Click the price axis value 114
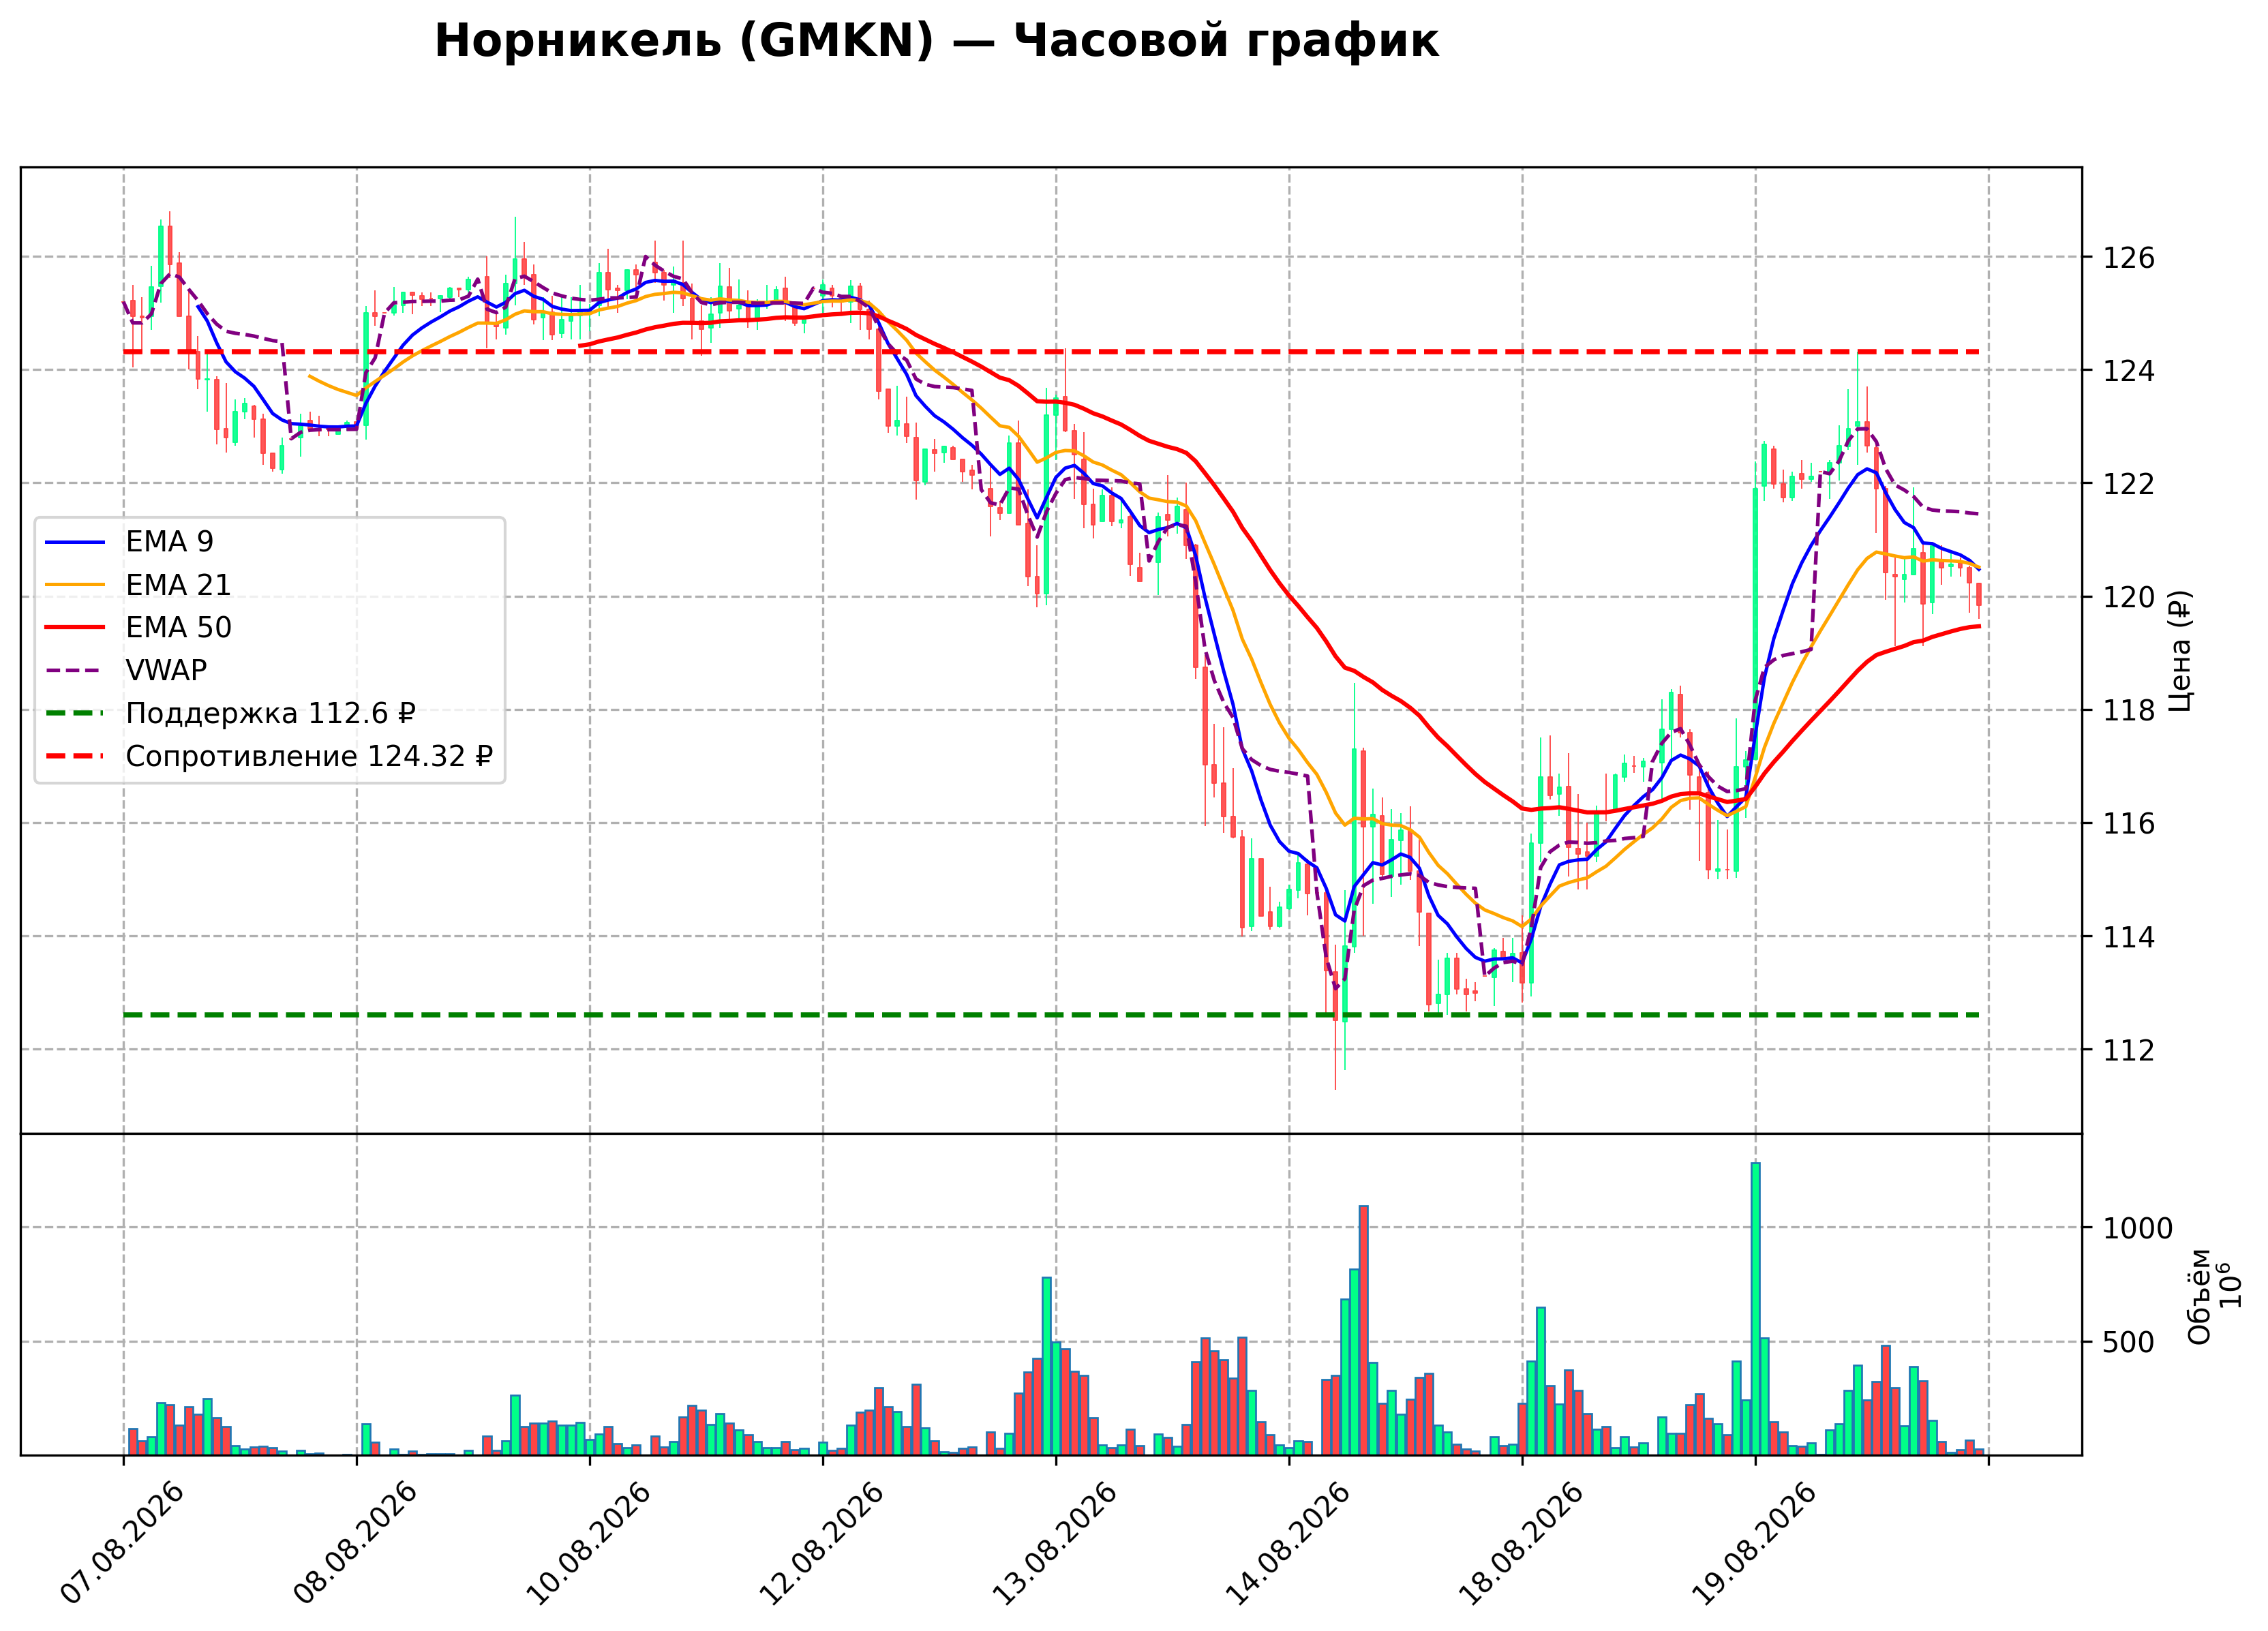The height and width of the screenshot is (1631, 2268). (2129, 938)
